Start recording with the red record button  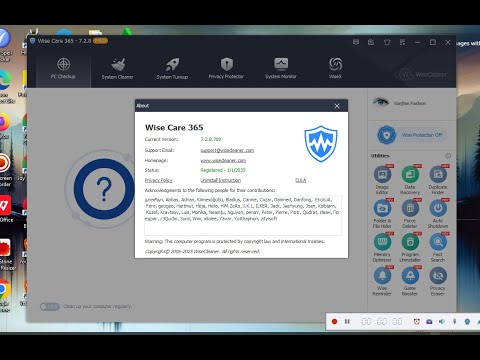pos(334,321)
